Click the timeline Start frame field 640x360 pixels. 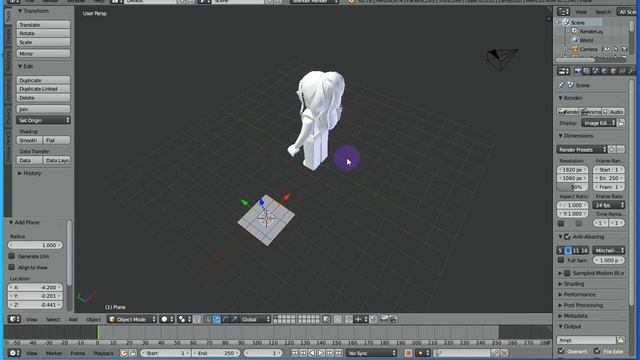165,353
